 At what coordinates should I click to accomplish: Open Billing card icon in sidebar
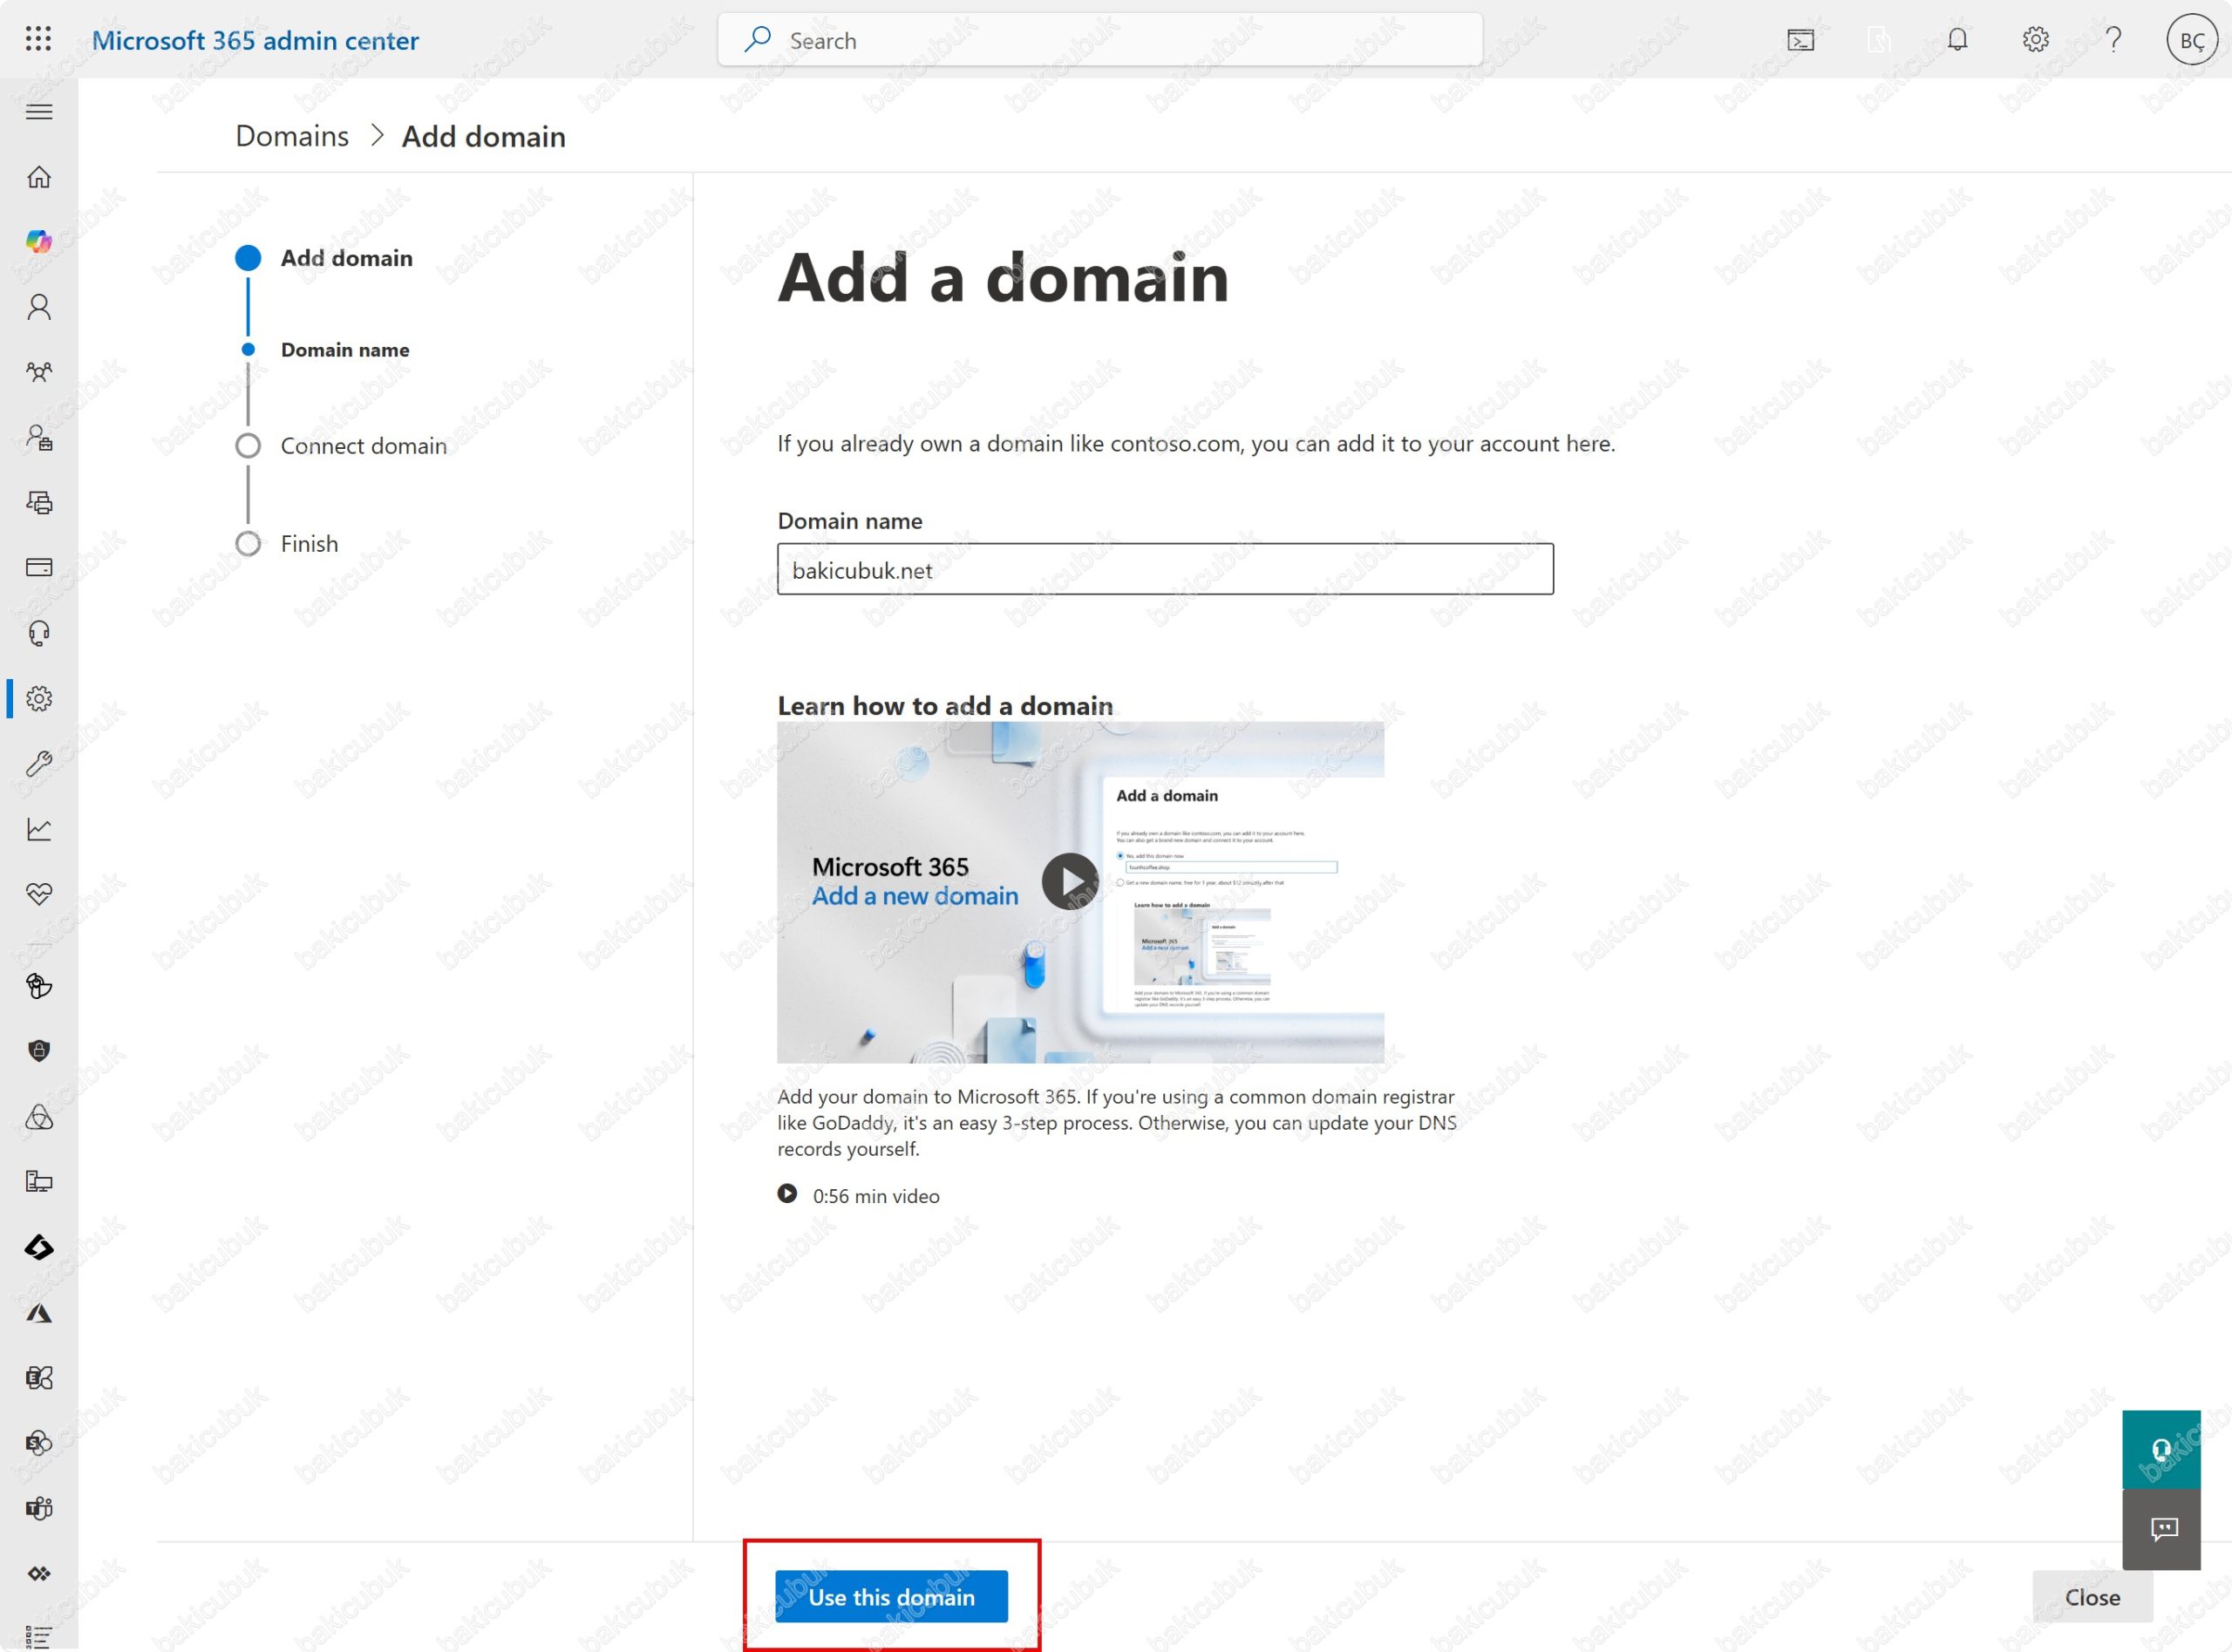(x=39, y=568)
